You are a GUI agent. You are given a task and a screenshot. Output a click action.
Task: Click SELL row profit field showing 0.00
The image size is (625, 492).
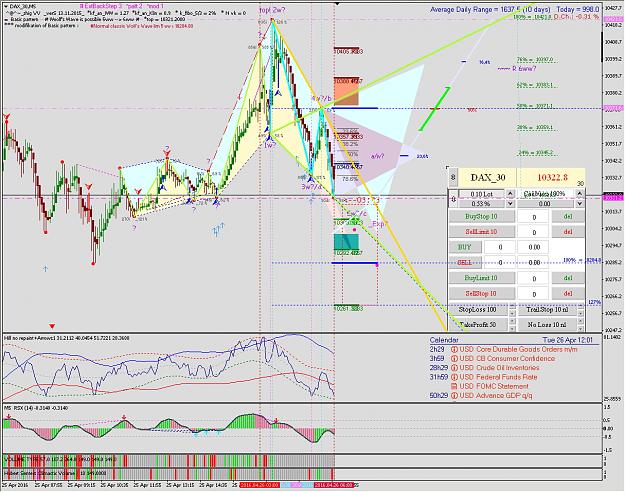(534, 263)
